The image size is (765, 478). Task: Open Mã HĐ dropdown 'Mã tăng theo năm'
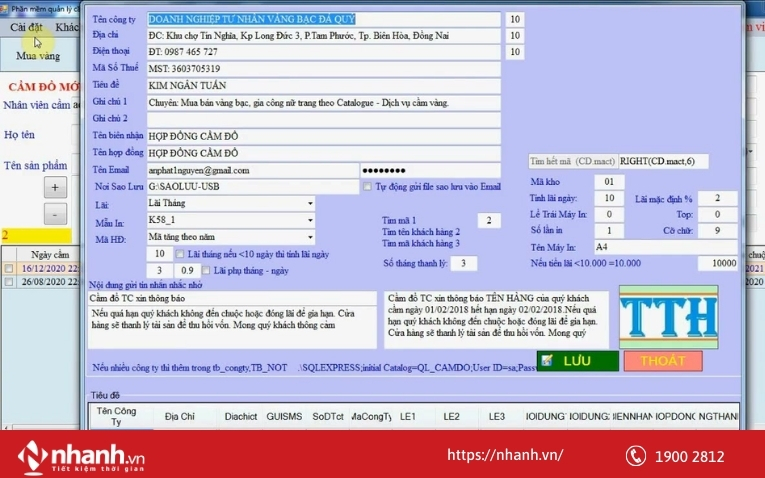tap(309, 238)
